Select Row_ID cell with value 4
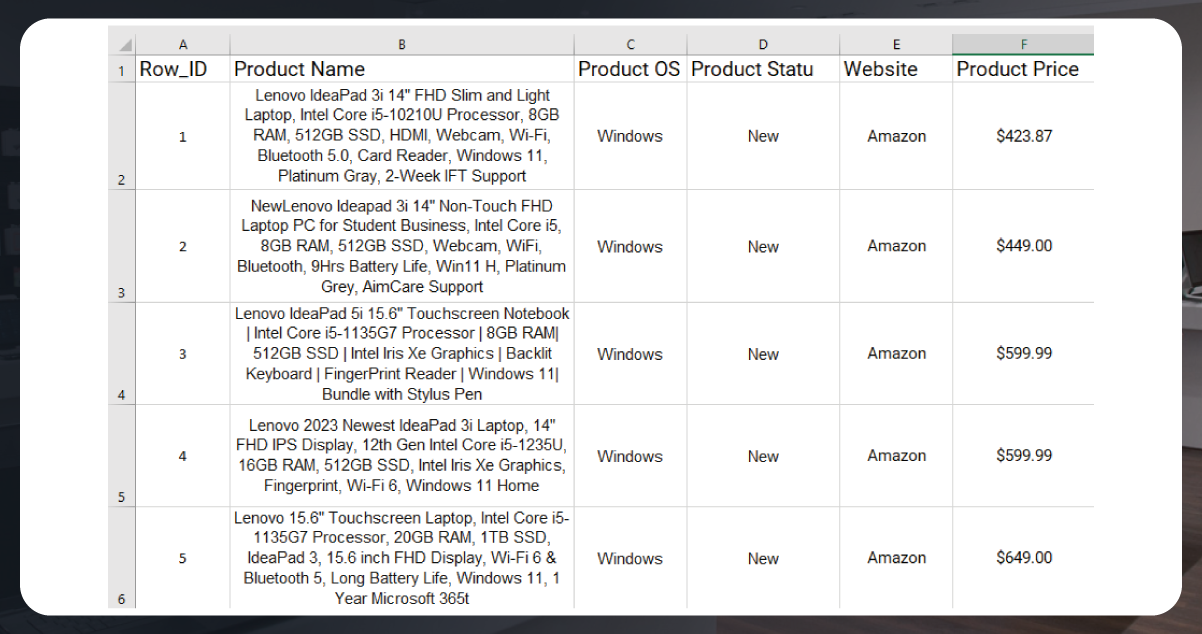Viewport: 1202px width, 634px height. coord(183,456)
